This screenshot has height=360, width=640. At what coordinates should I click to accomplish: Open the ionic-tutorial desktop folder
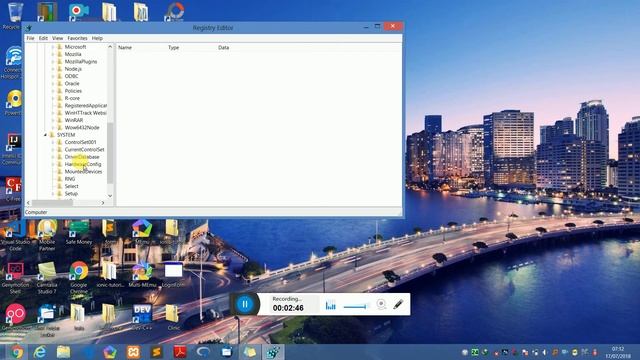109,275
